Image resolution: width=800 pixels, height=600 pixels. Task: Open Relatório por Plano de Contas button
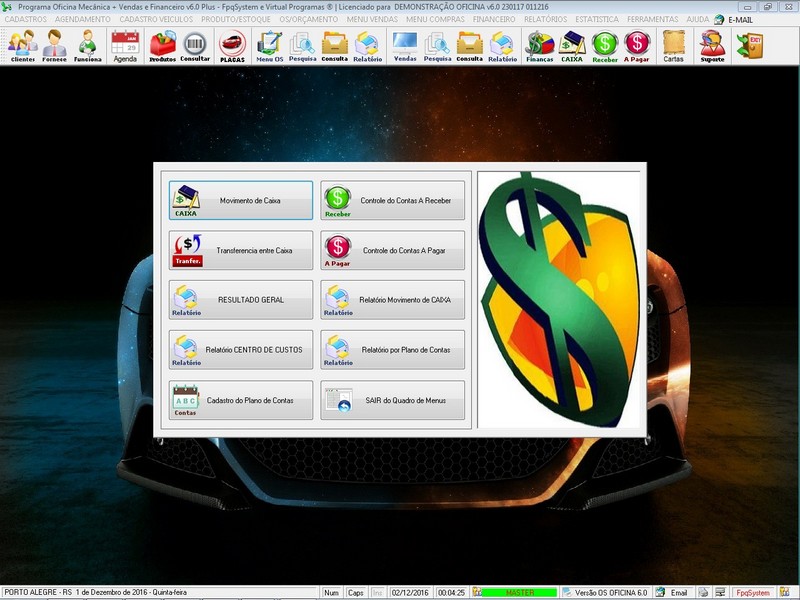[392, 350]
